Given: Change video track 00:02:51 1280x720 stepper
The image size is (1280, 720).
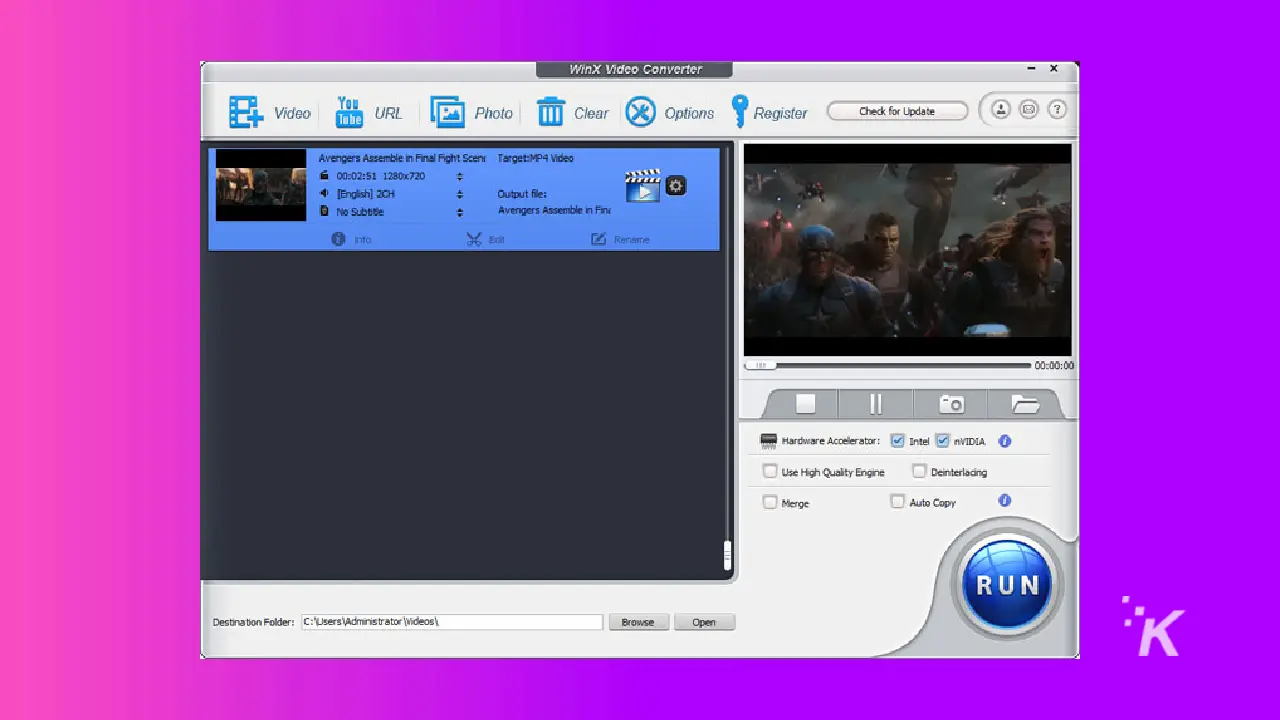Looking at the screenshot, I should (x=460, y=176).
